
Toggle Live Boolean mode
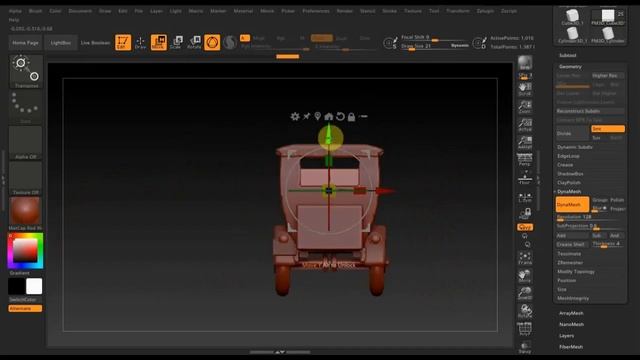point(96,42)
